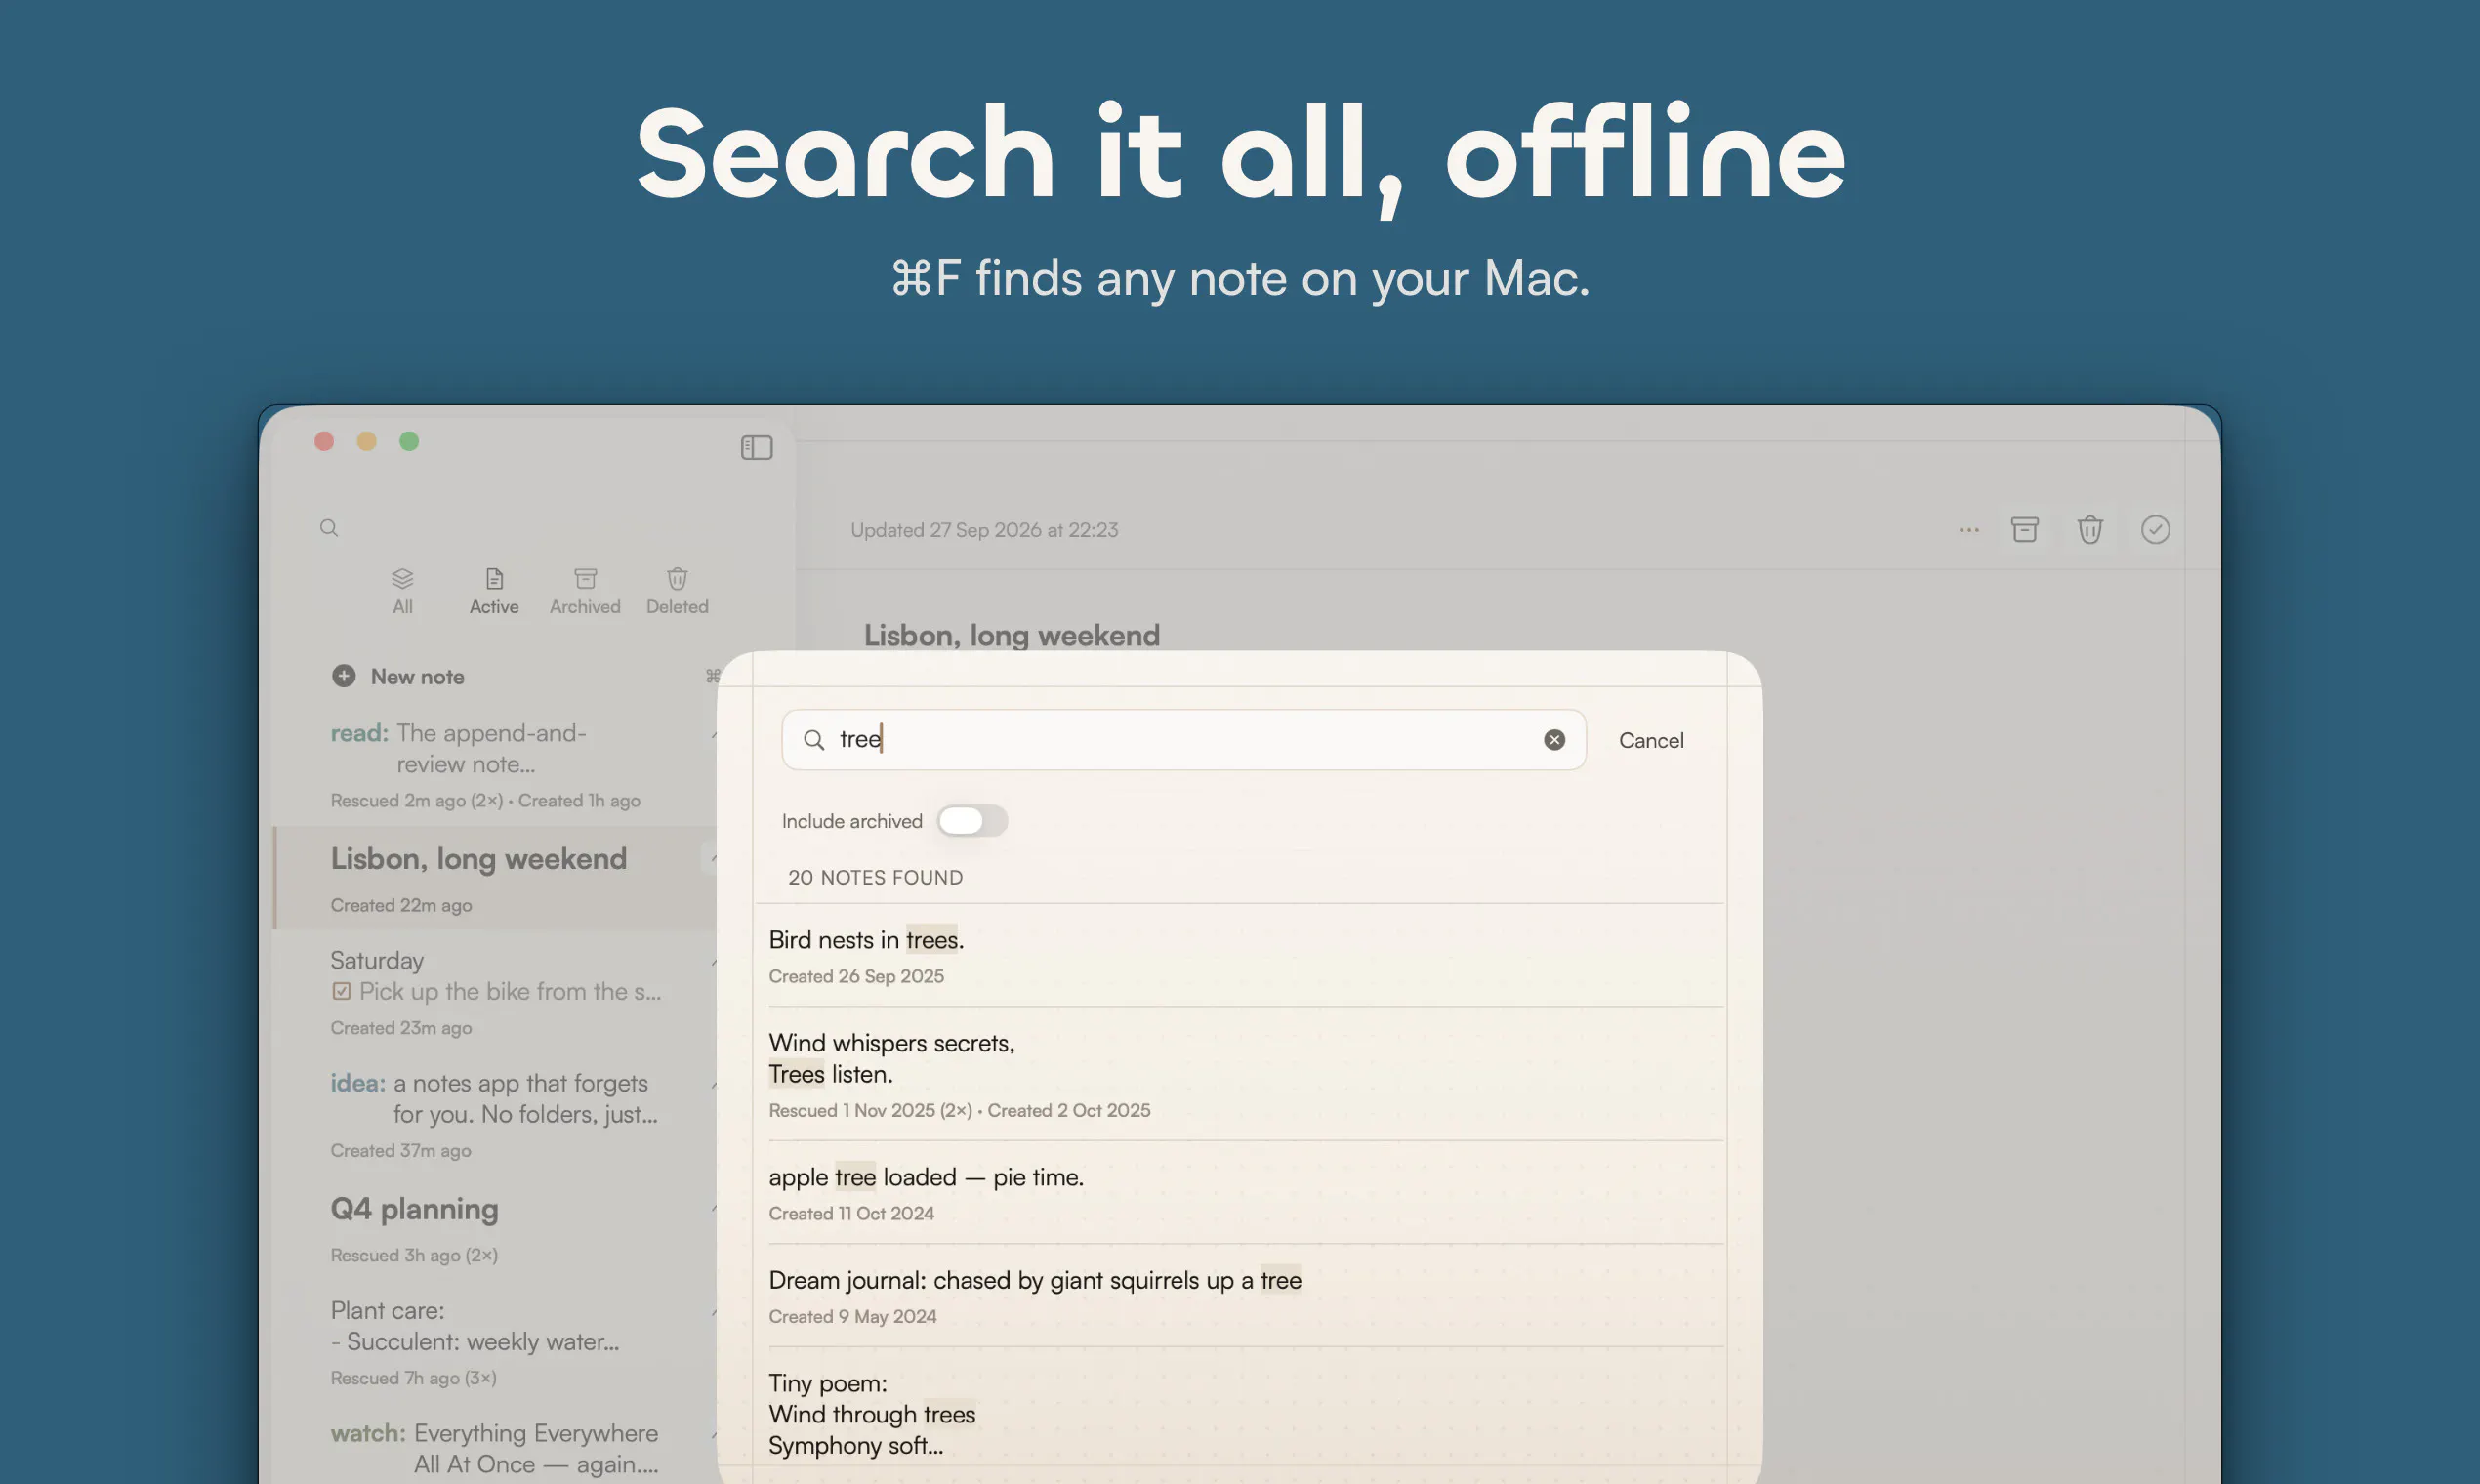Open result 'Bird nests in trees.'
The width and height of the screenshot is (2480, 1484).
(1246, 956)
